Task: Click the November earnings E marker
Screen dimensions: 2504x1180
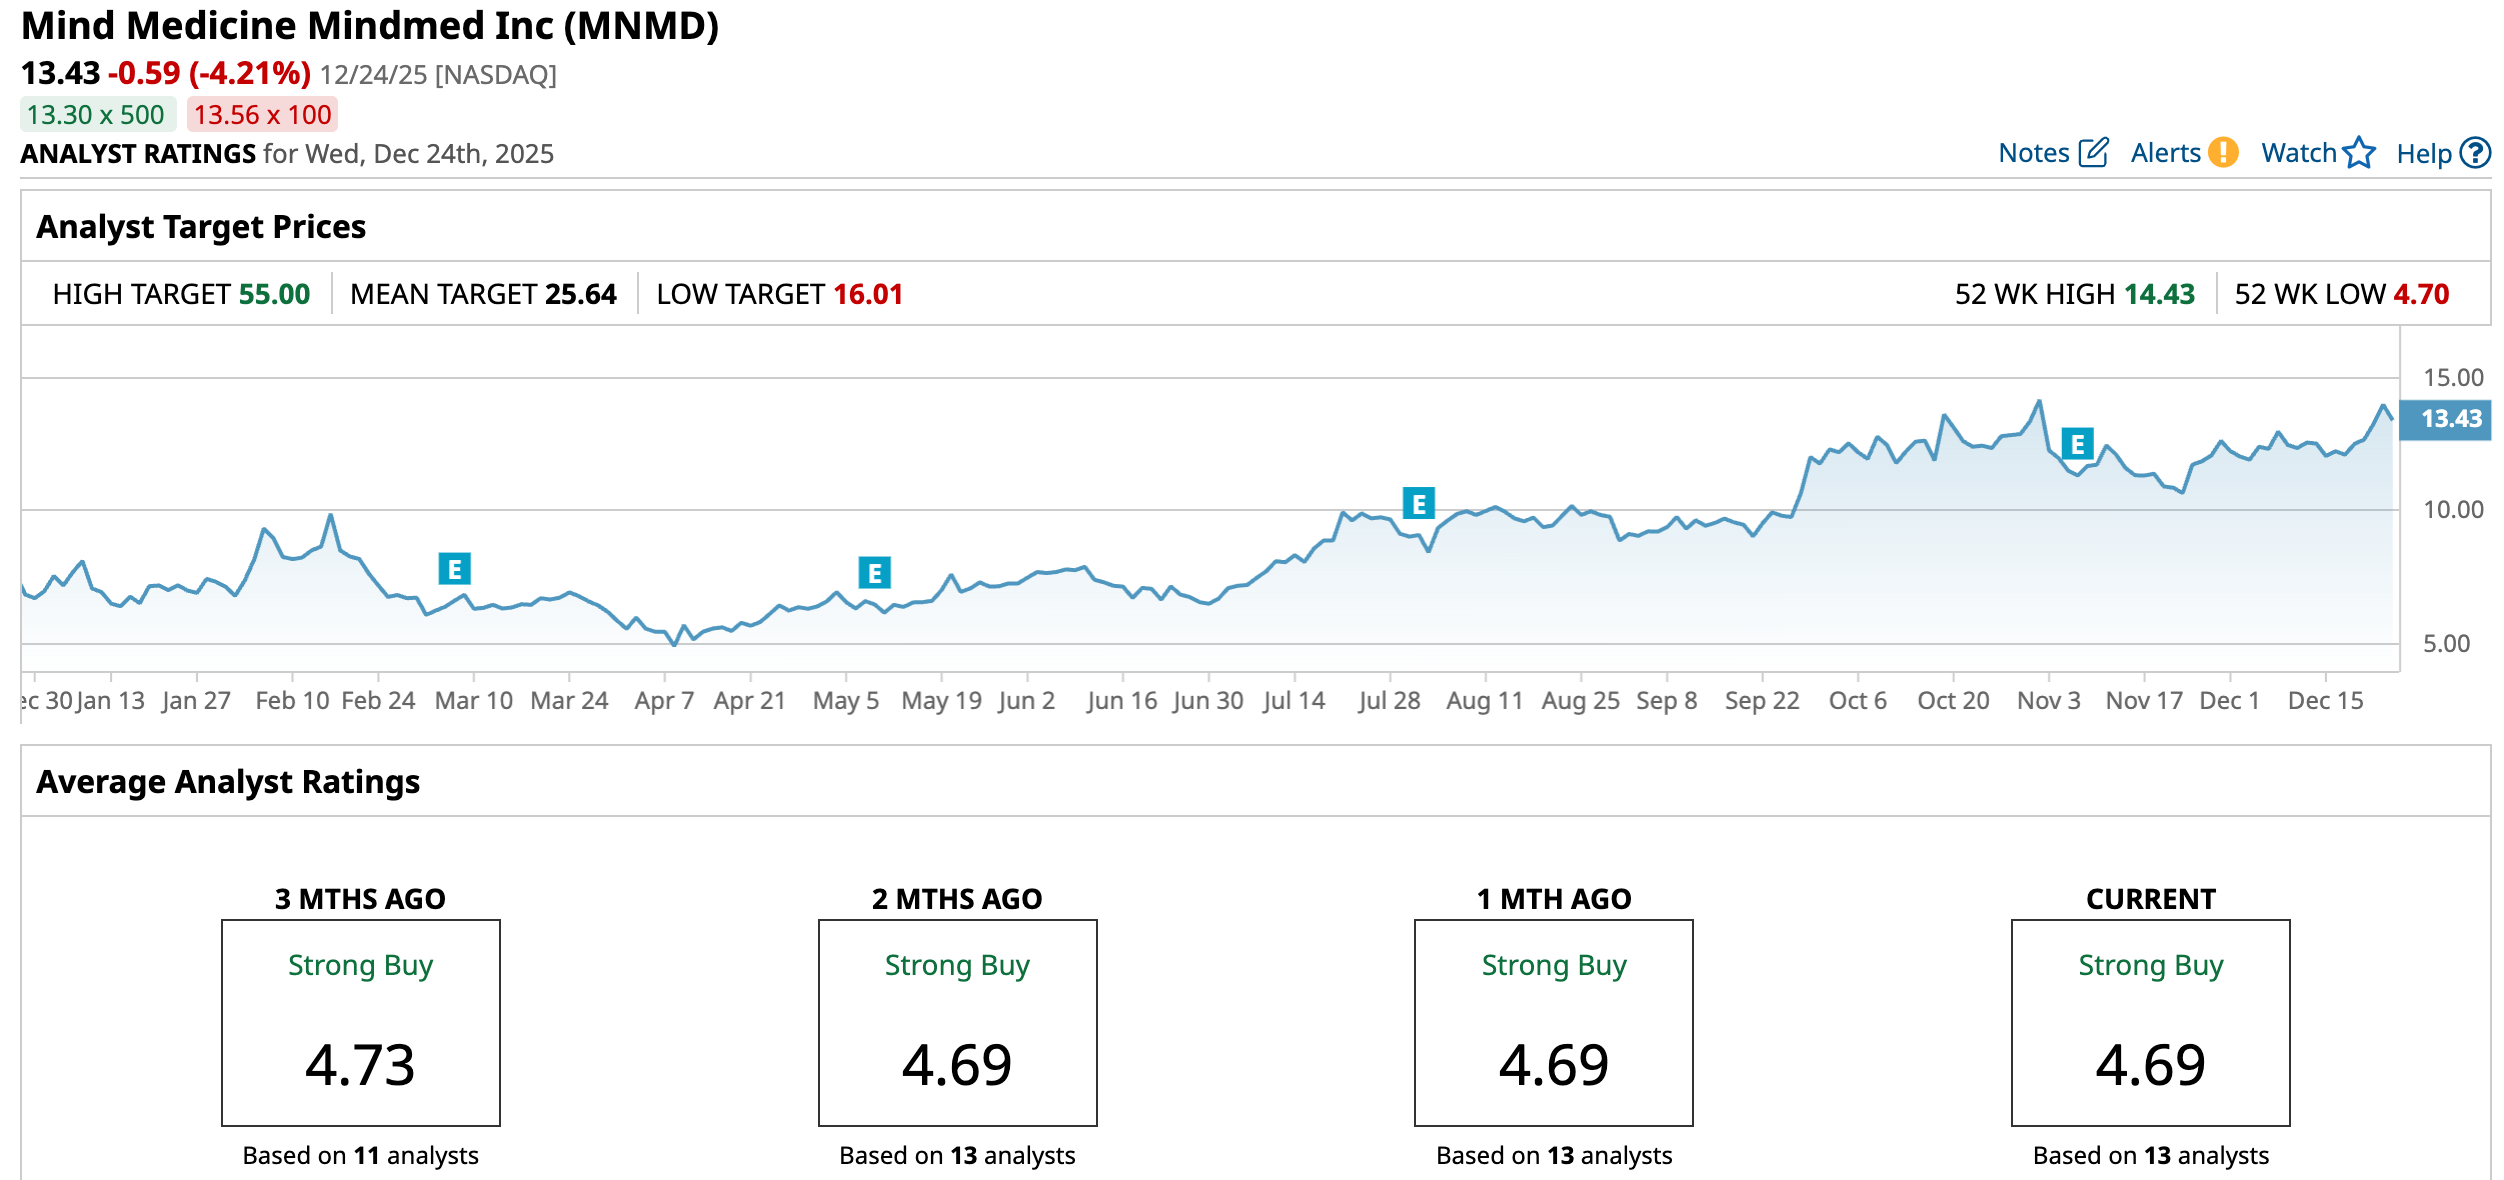Action: point(2077,444)
